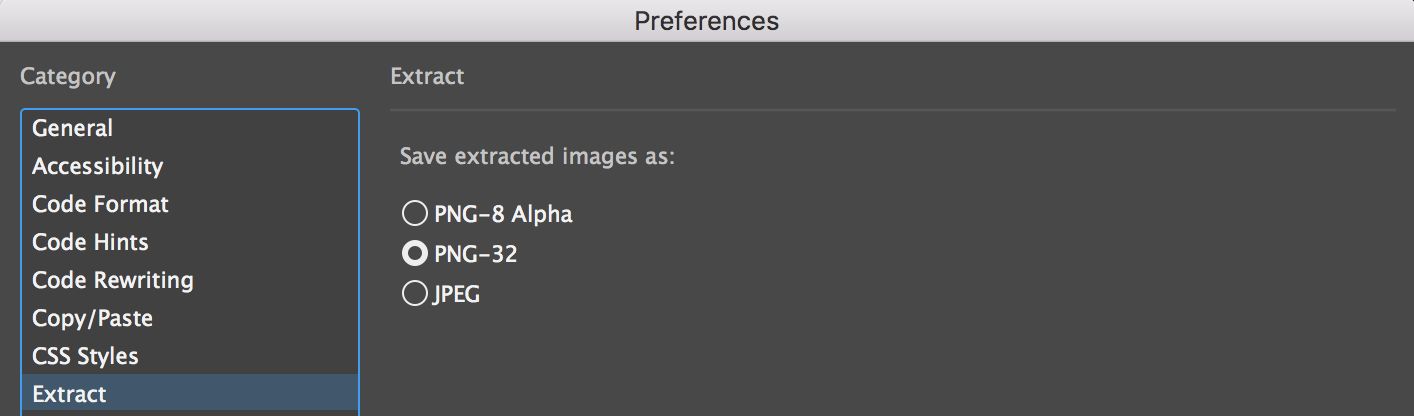The image size is (1414, 416).
Task: Click the separator line under the Extract heading
Action: click(x=892, y=109)
